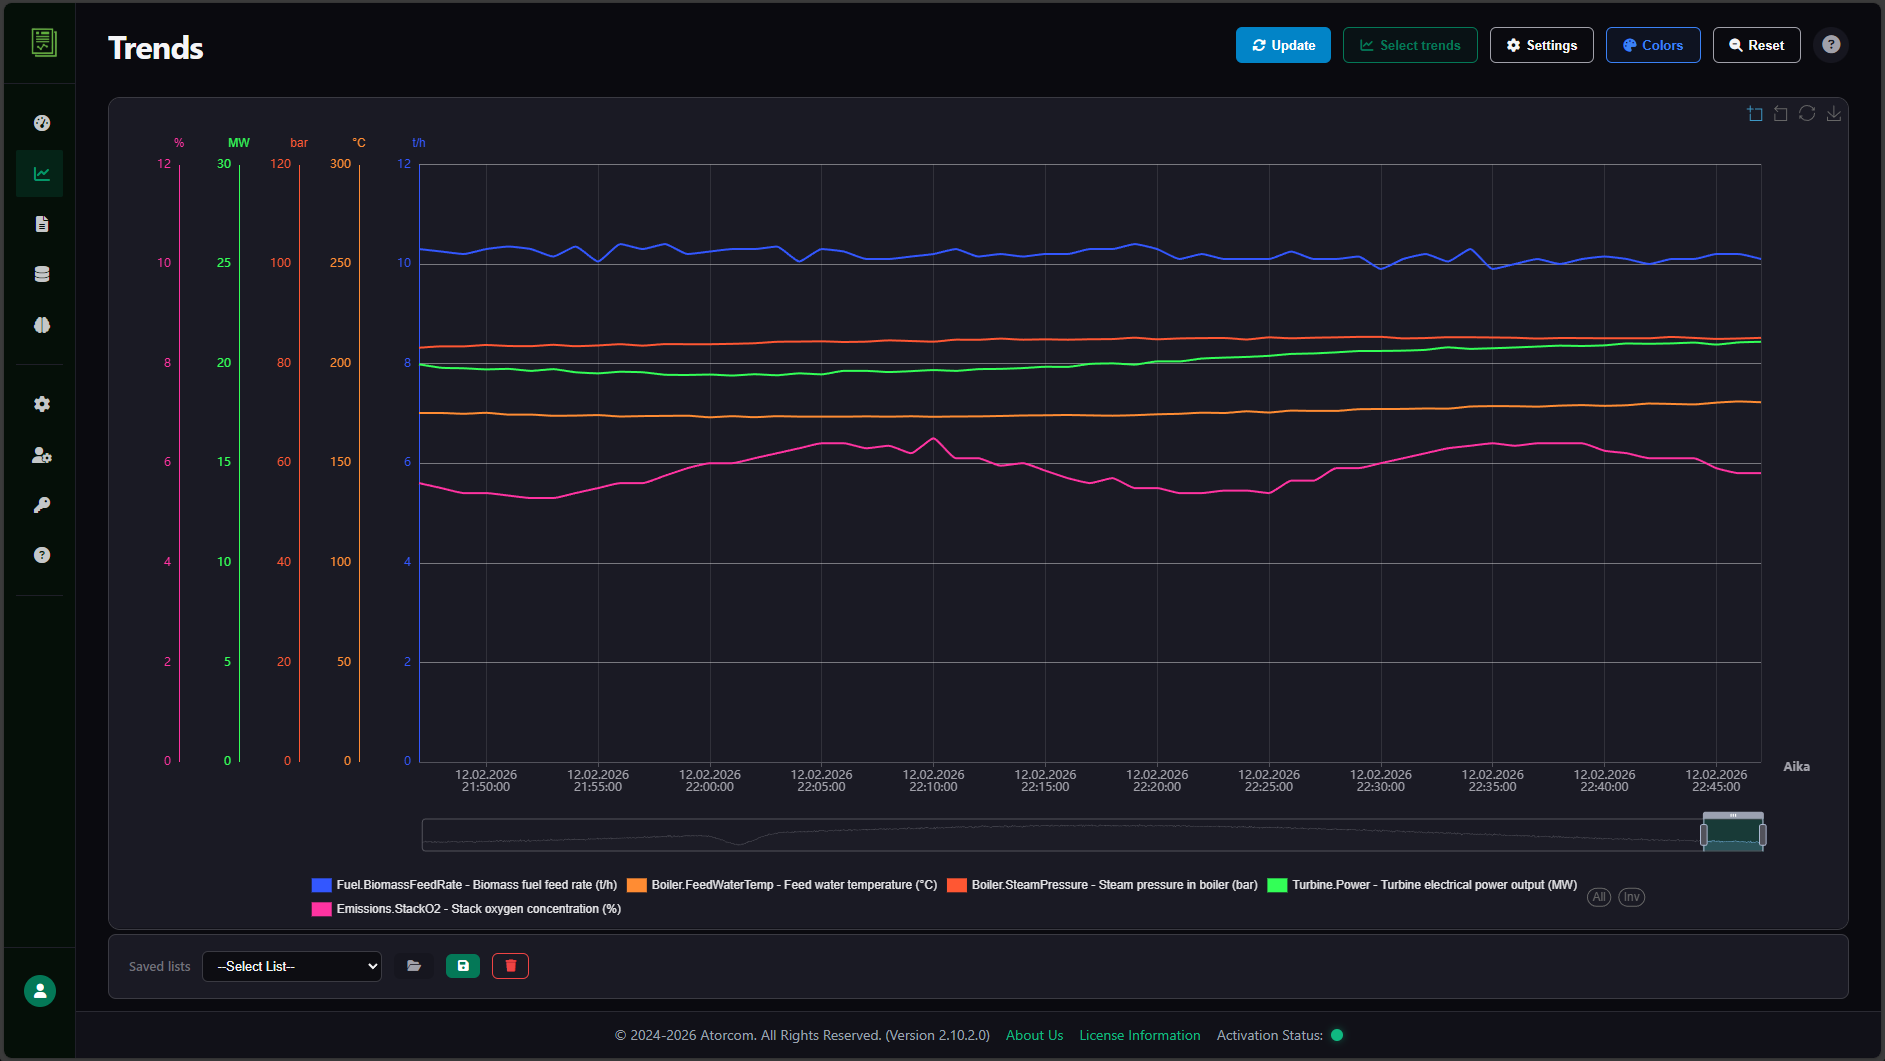Viewport: 1885px width, 1061px height.
Task: Restore the chart with the refresh icon
Action: tap(1806, 114)
